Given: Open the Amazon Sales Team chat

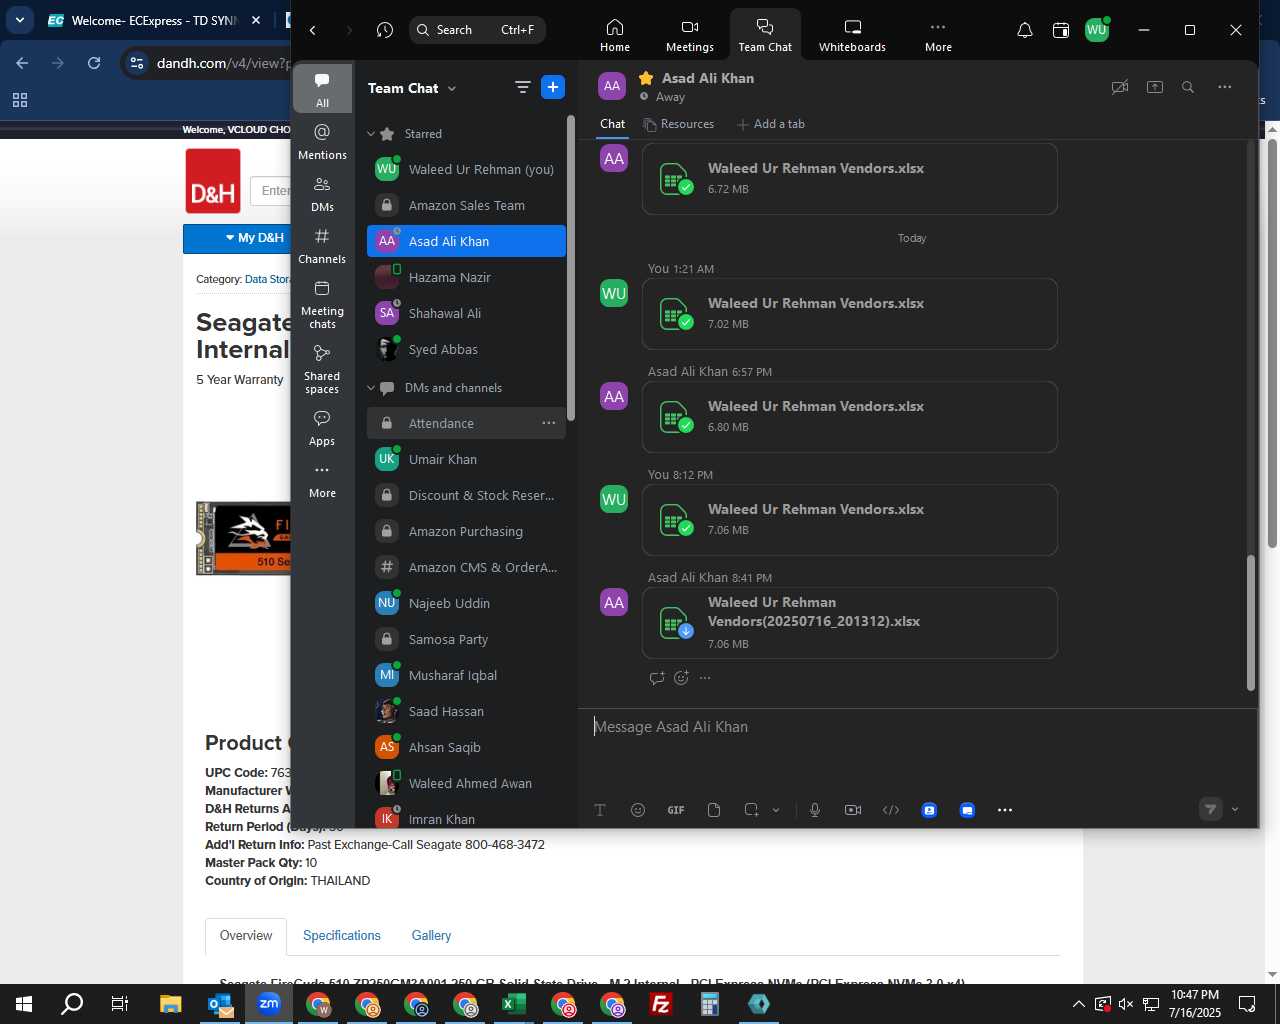Looking at the screenshot, I should 466,205.
